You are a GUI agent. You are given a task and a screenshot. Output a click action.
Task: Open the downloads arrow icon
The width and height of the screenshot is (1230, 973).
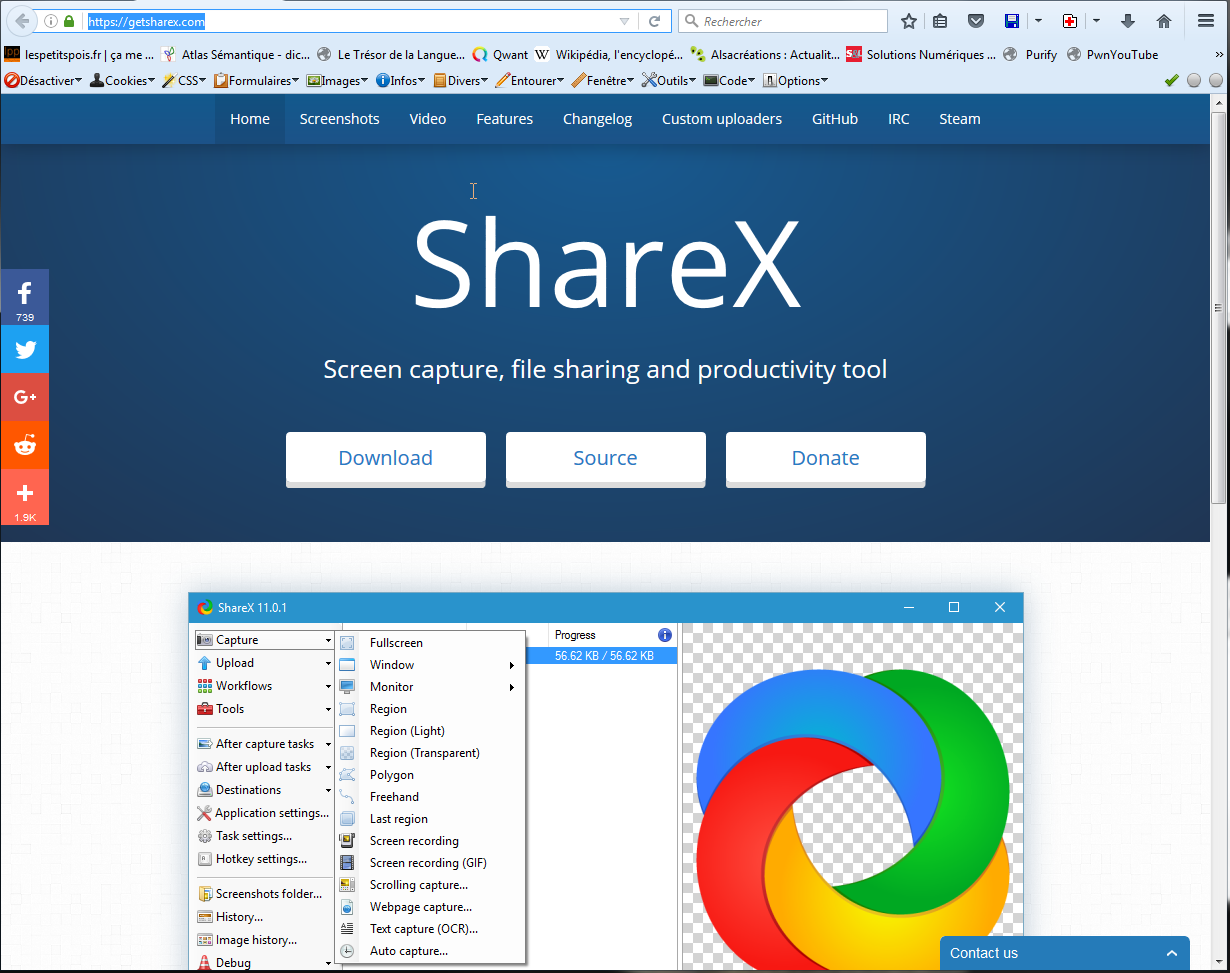pyautogui.click(x=1128, y=21)
